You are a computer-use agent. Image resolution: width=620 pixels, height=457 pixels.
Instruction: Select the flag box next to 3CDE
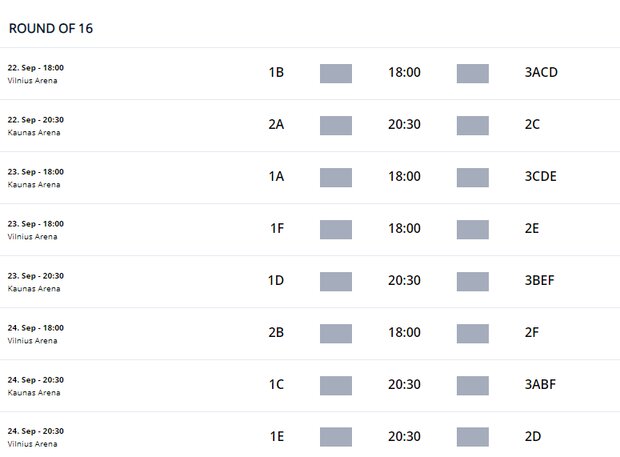click(472, 177)
